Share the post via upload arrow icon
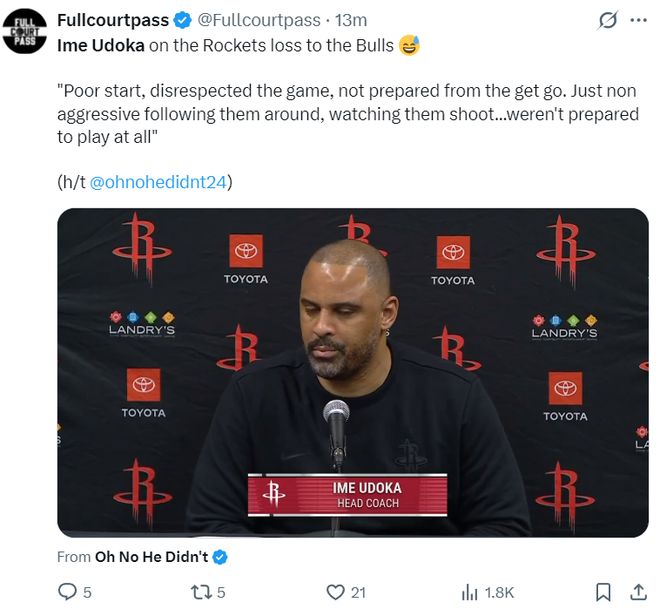Screen dimensions: 660x616 [638, 592]
